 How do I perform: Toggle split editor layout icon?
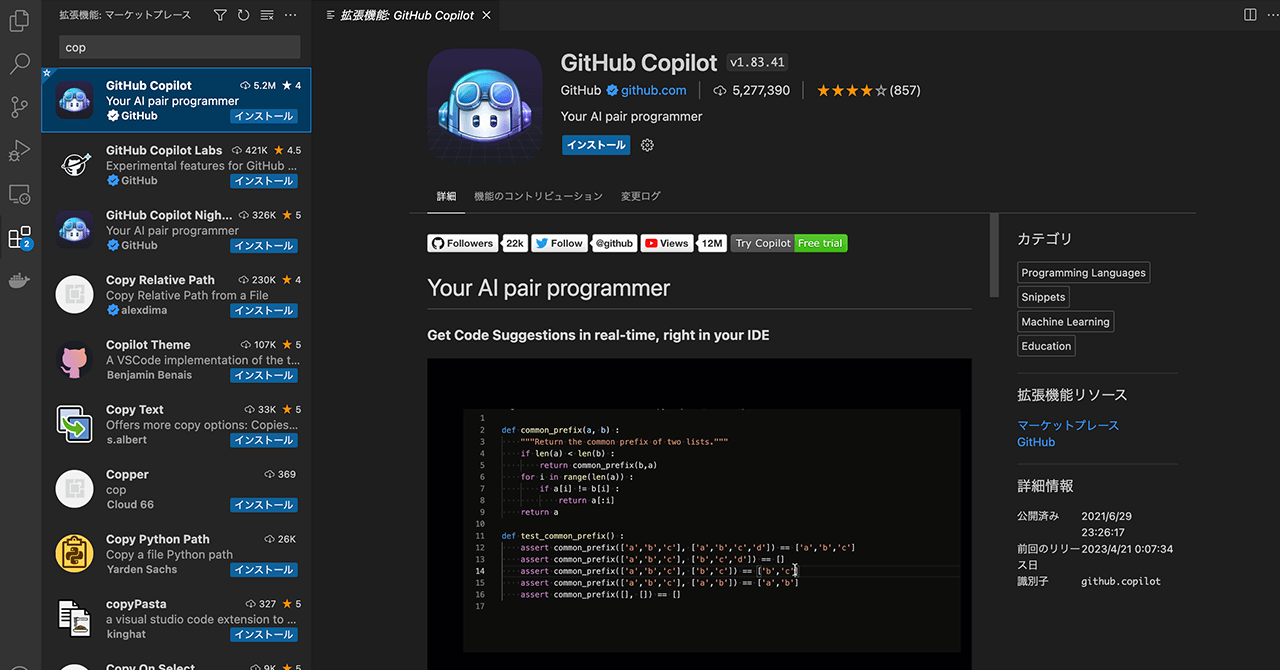click(x=1250, y=15)
